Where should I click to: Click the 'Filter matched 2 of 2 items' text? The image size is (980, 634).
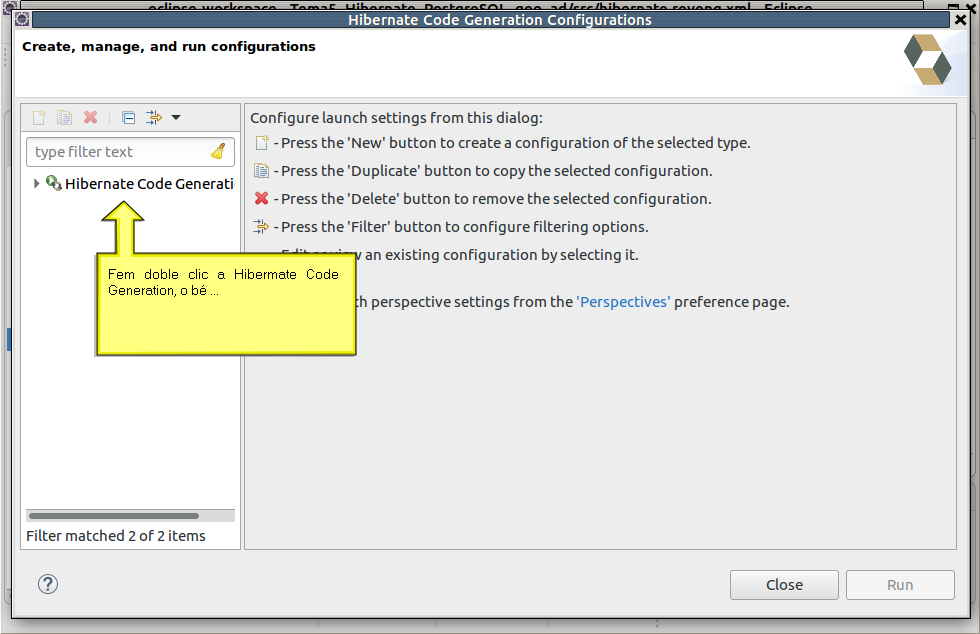point(116,536)
